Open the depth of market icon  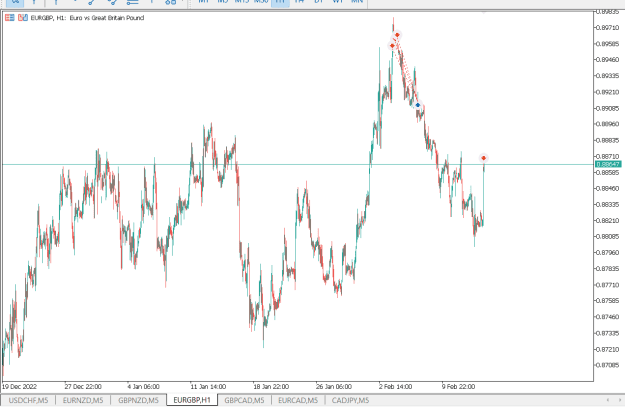23,18
